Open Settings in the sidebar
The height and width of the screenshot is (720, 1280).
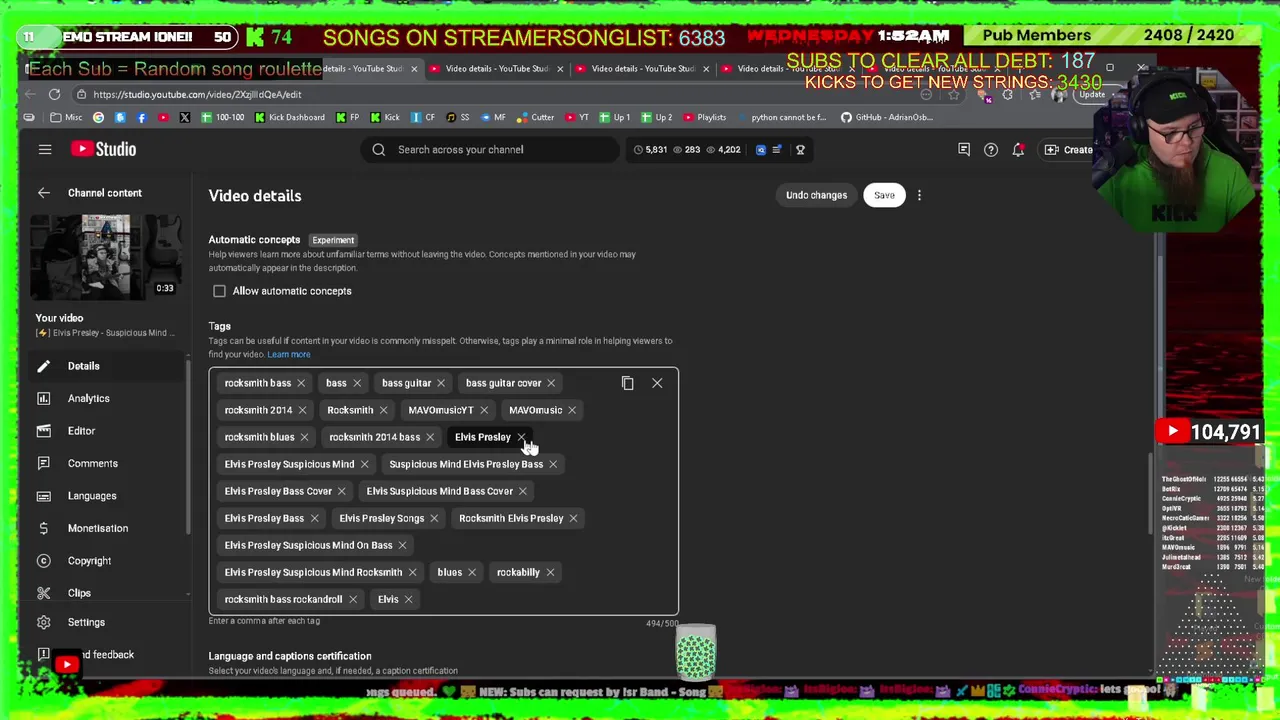(105, 622)
